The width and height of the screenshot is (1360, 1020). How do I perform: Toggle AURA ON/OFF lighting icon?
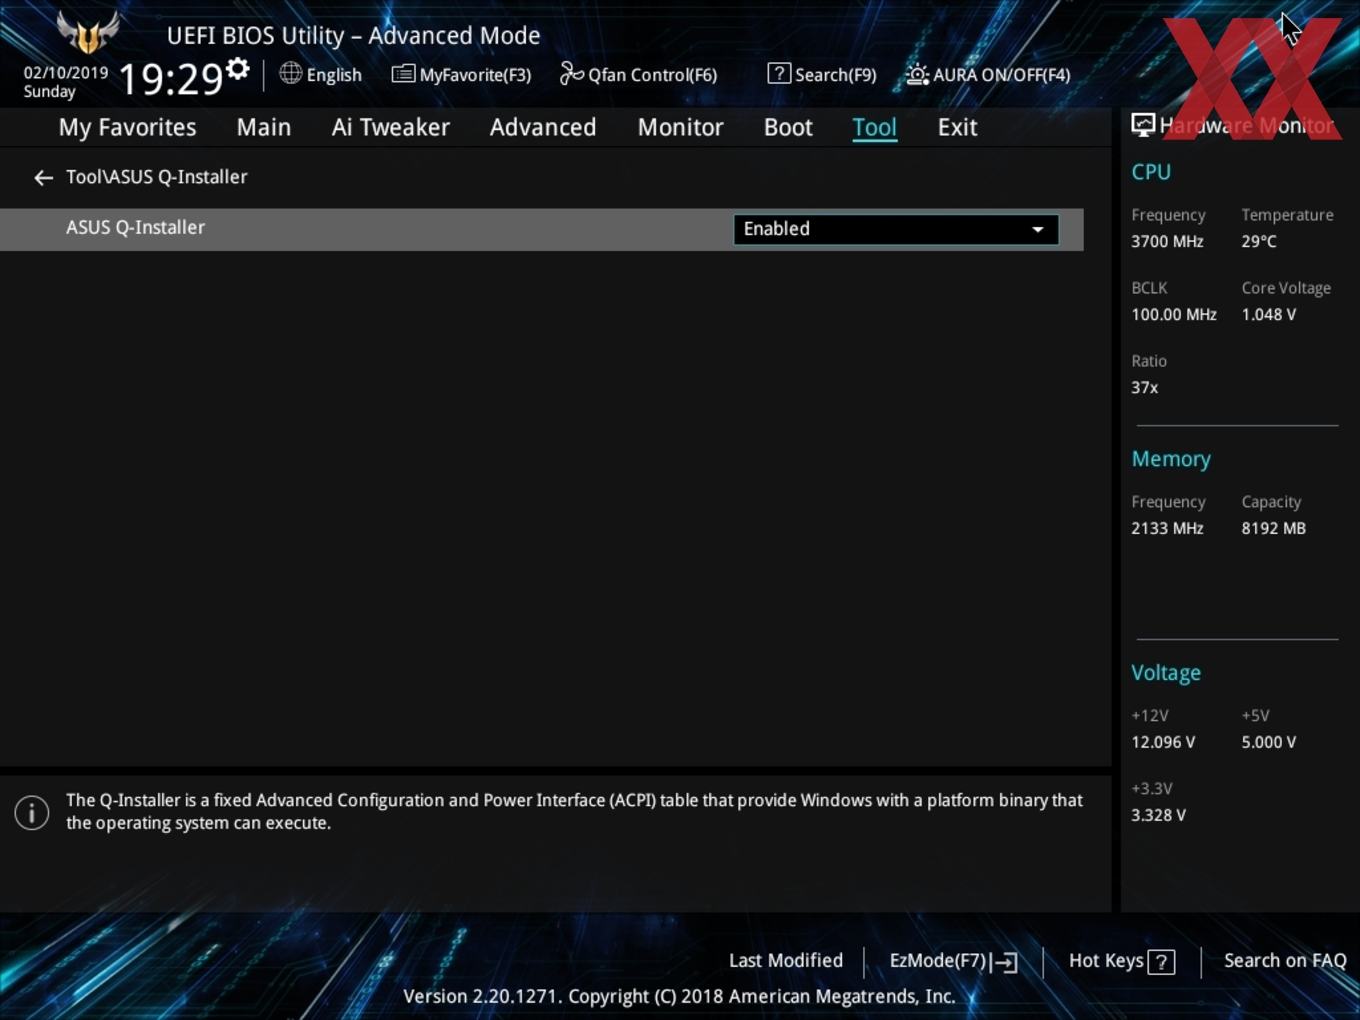(917, 74)
